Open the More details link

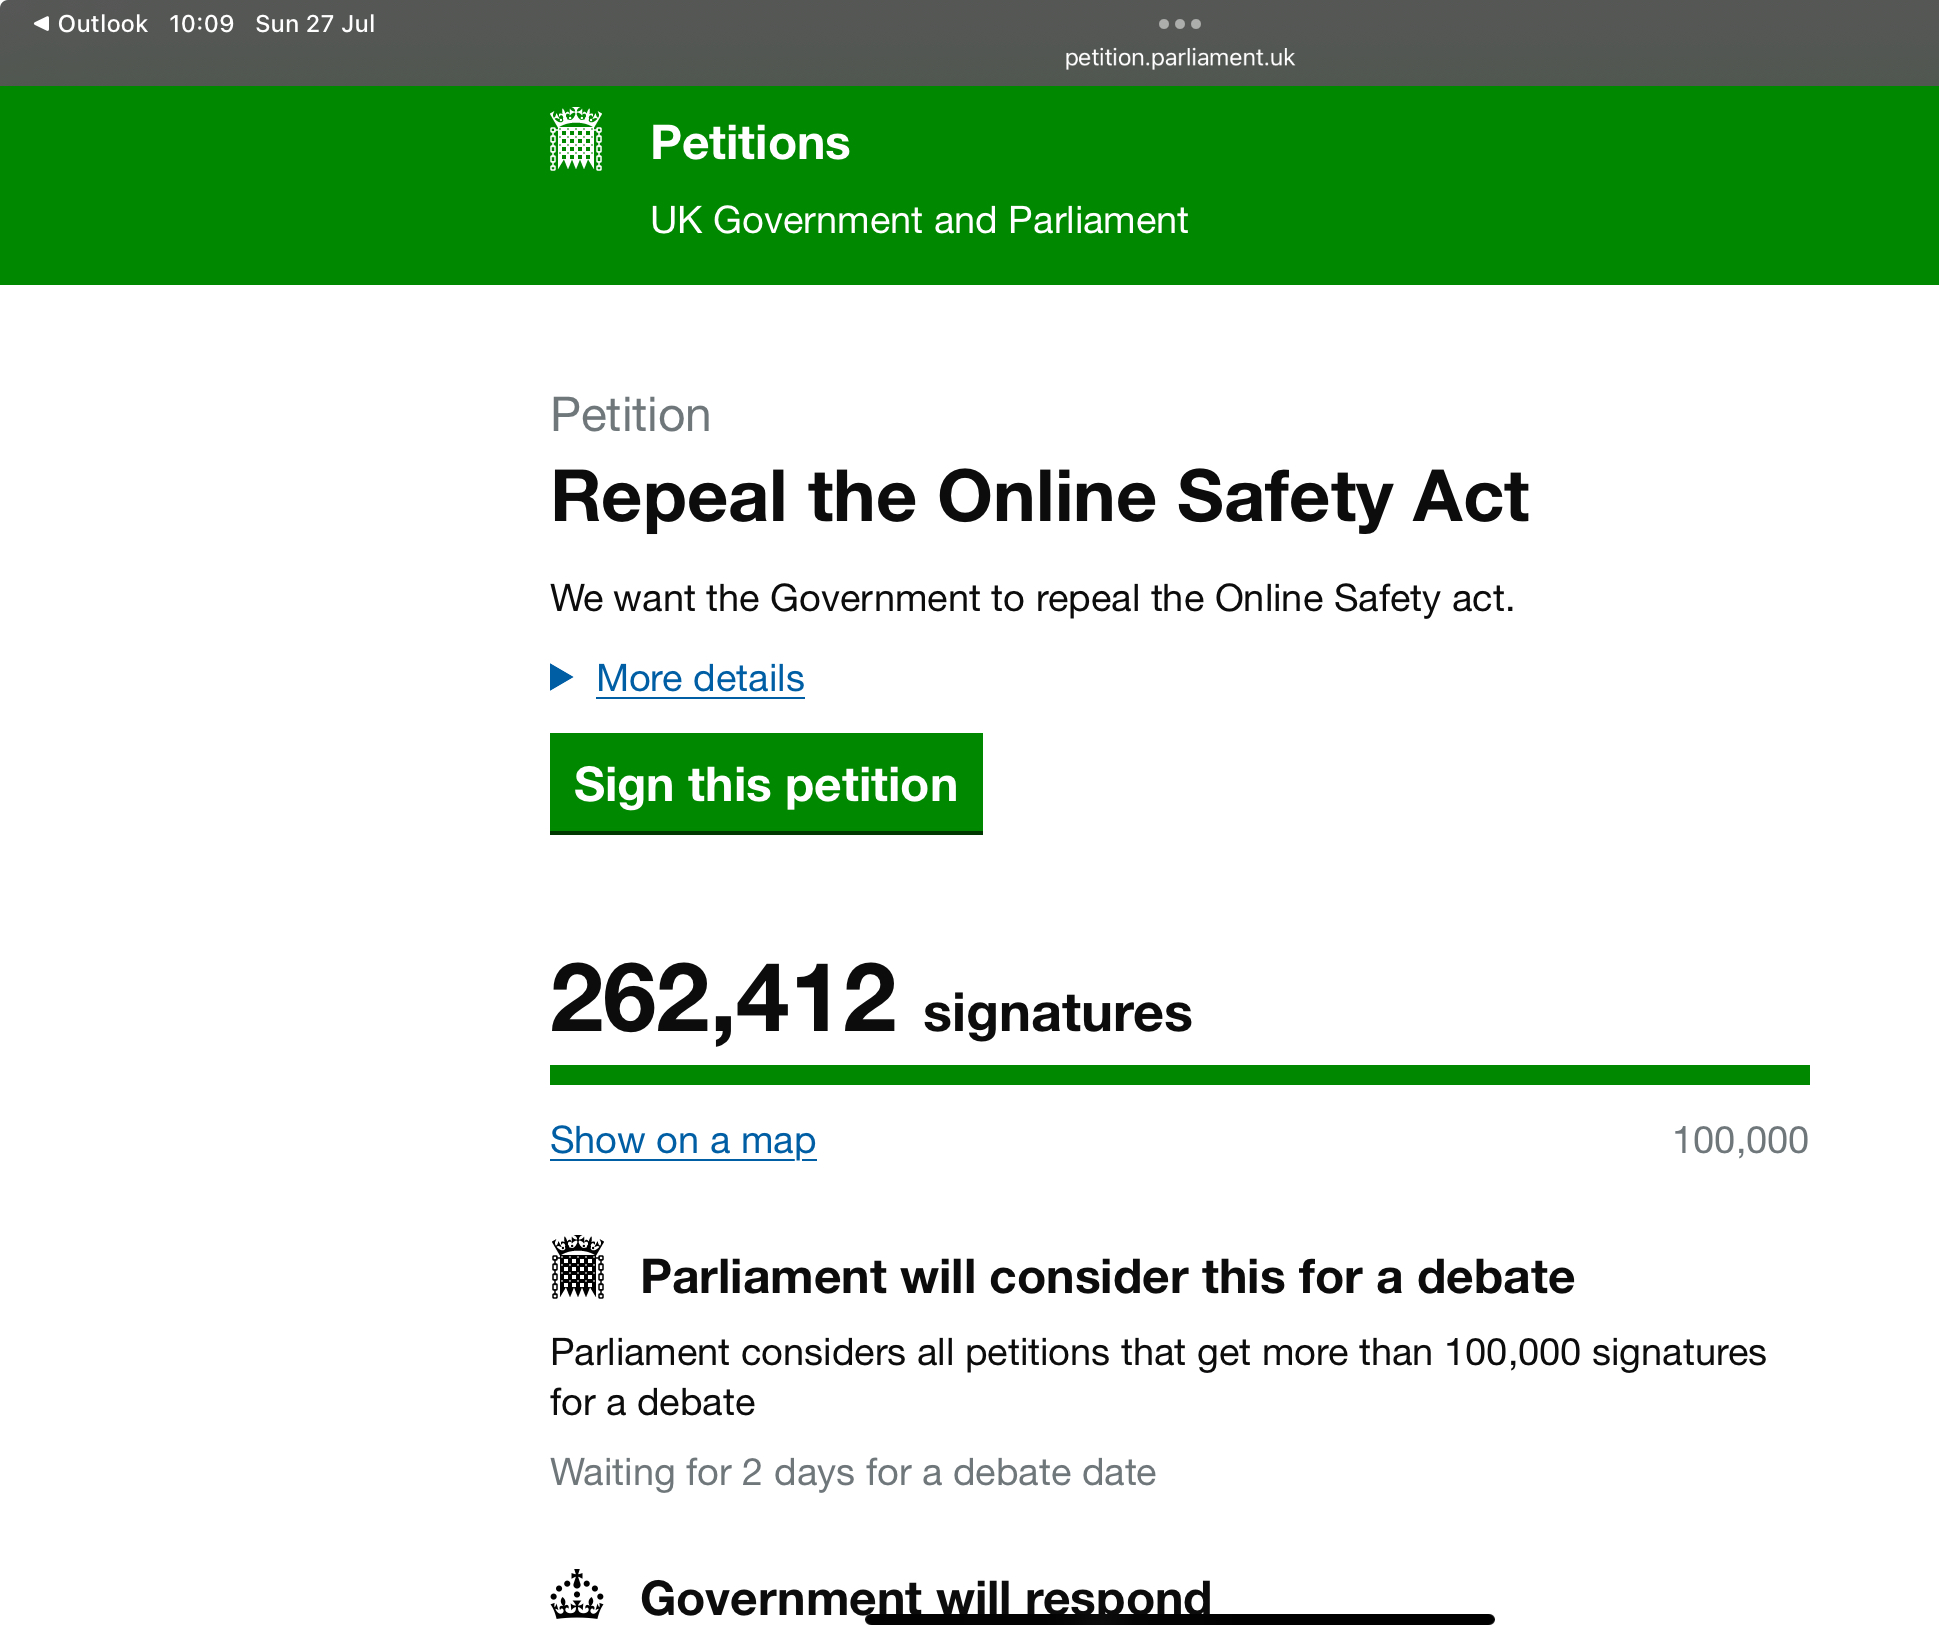(x=700, y=678)
